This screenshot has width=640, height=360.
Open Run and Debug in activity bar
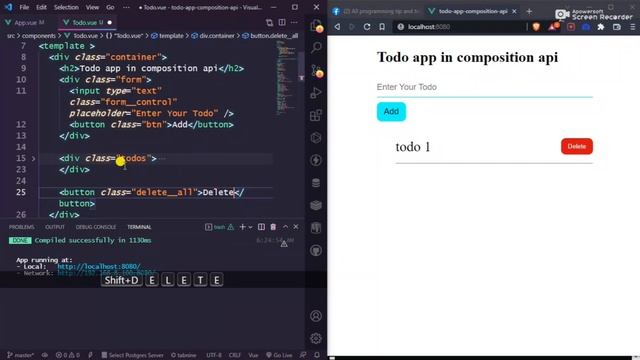pyautogui.click(x=316, y=93)
